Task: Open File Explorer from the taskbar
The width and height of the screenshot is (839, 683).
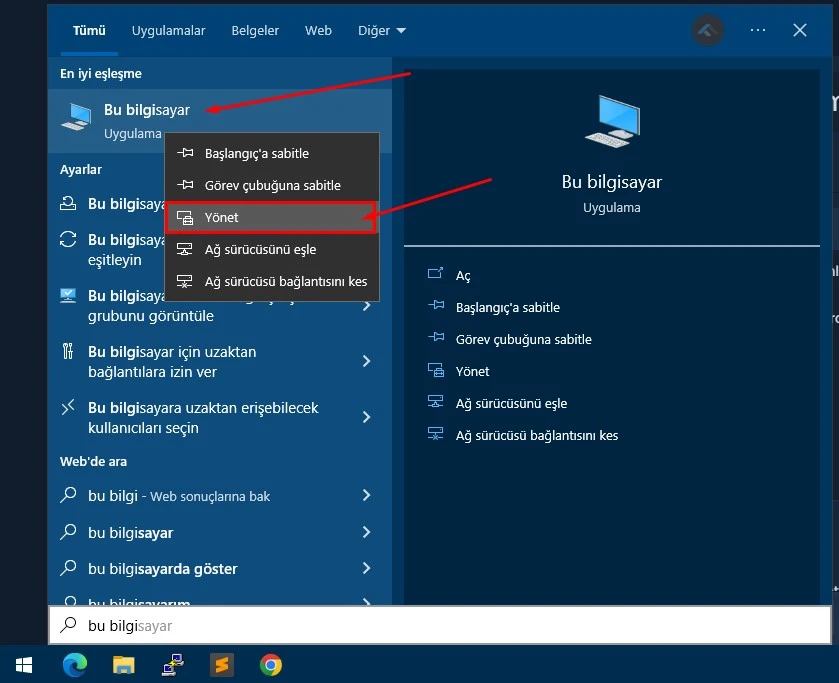Action: coord(124,664)
